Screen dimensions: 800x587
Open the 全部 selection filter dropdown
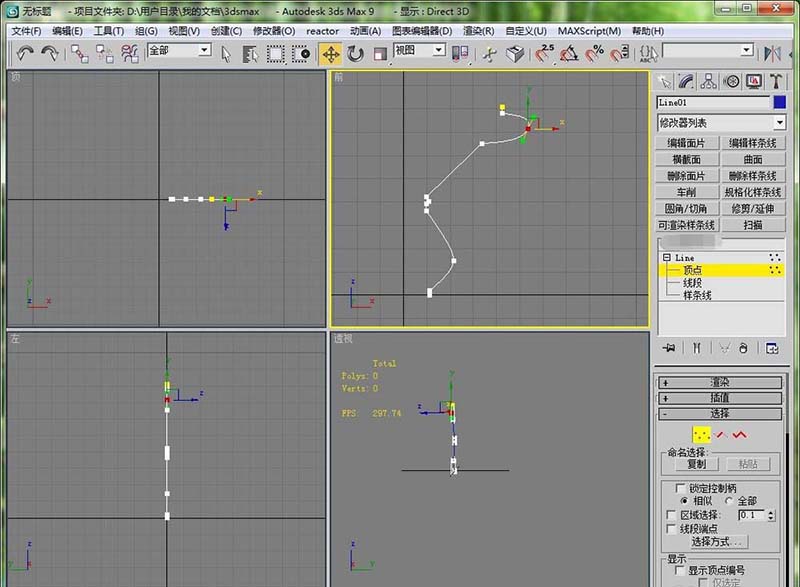(x=179, y=50)
